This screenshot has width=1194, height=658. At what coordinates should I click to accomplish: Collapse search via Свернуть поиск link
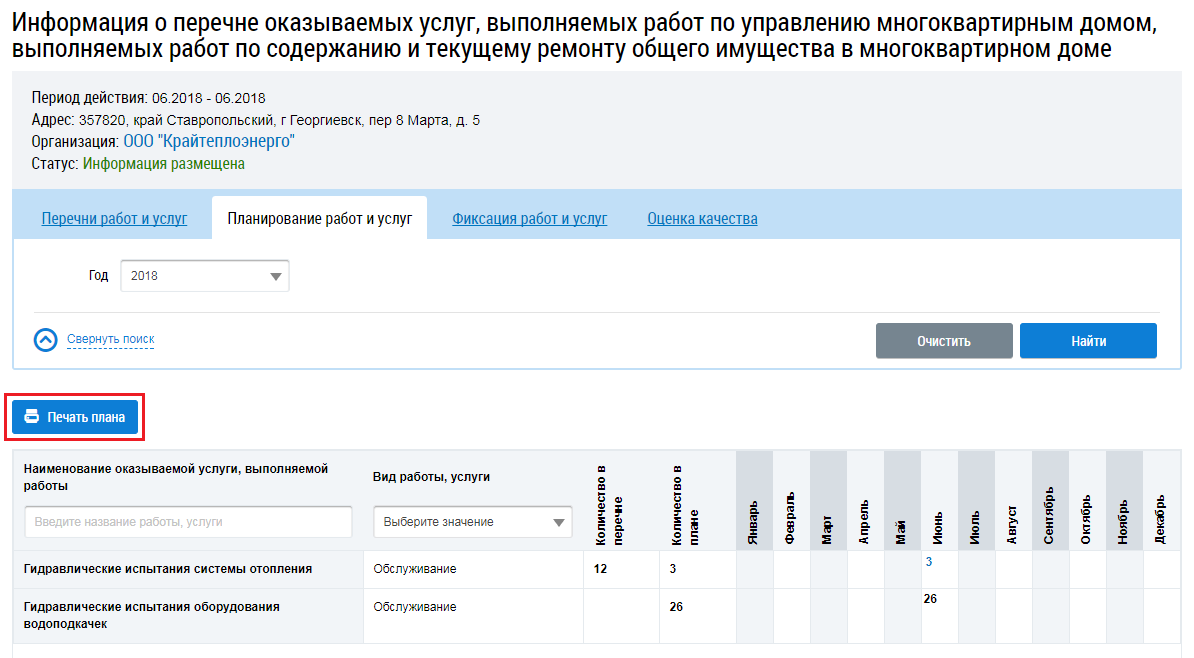pos(110,340)
